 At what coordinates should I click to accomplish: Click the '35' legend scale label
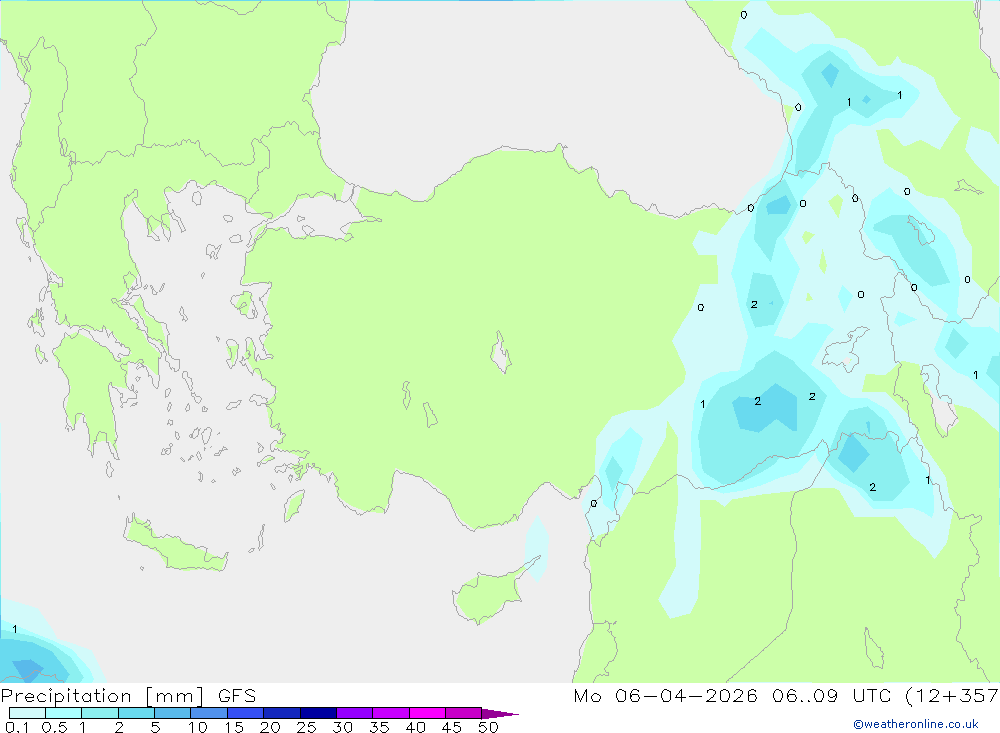(x=379, y=727)
